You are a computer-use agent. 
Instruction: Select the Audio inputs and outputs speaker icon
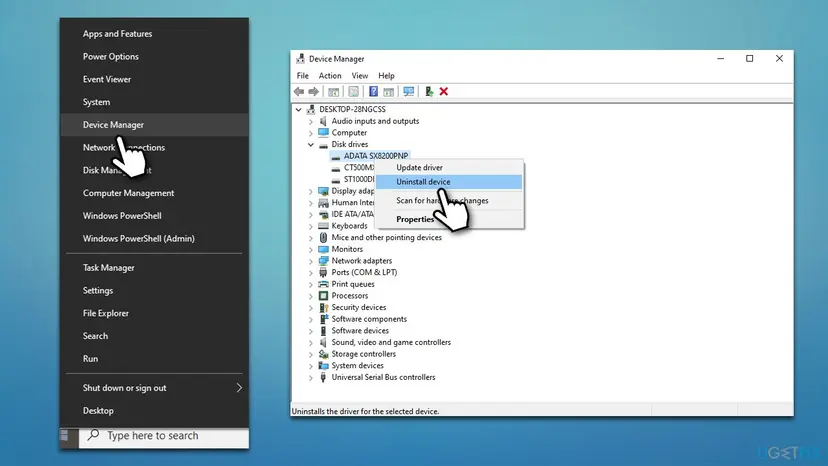(323, 121)
